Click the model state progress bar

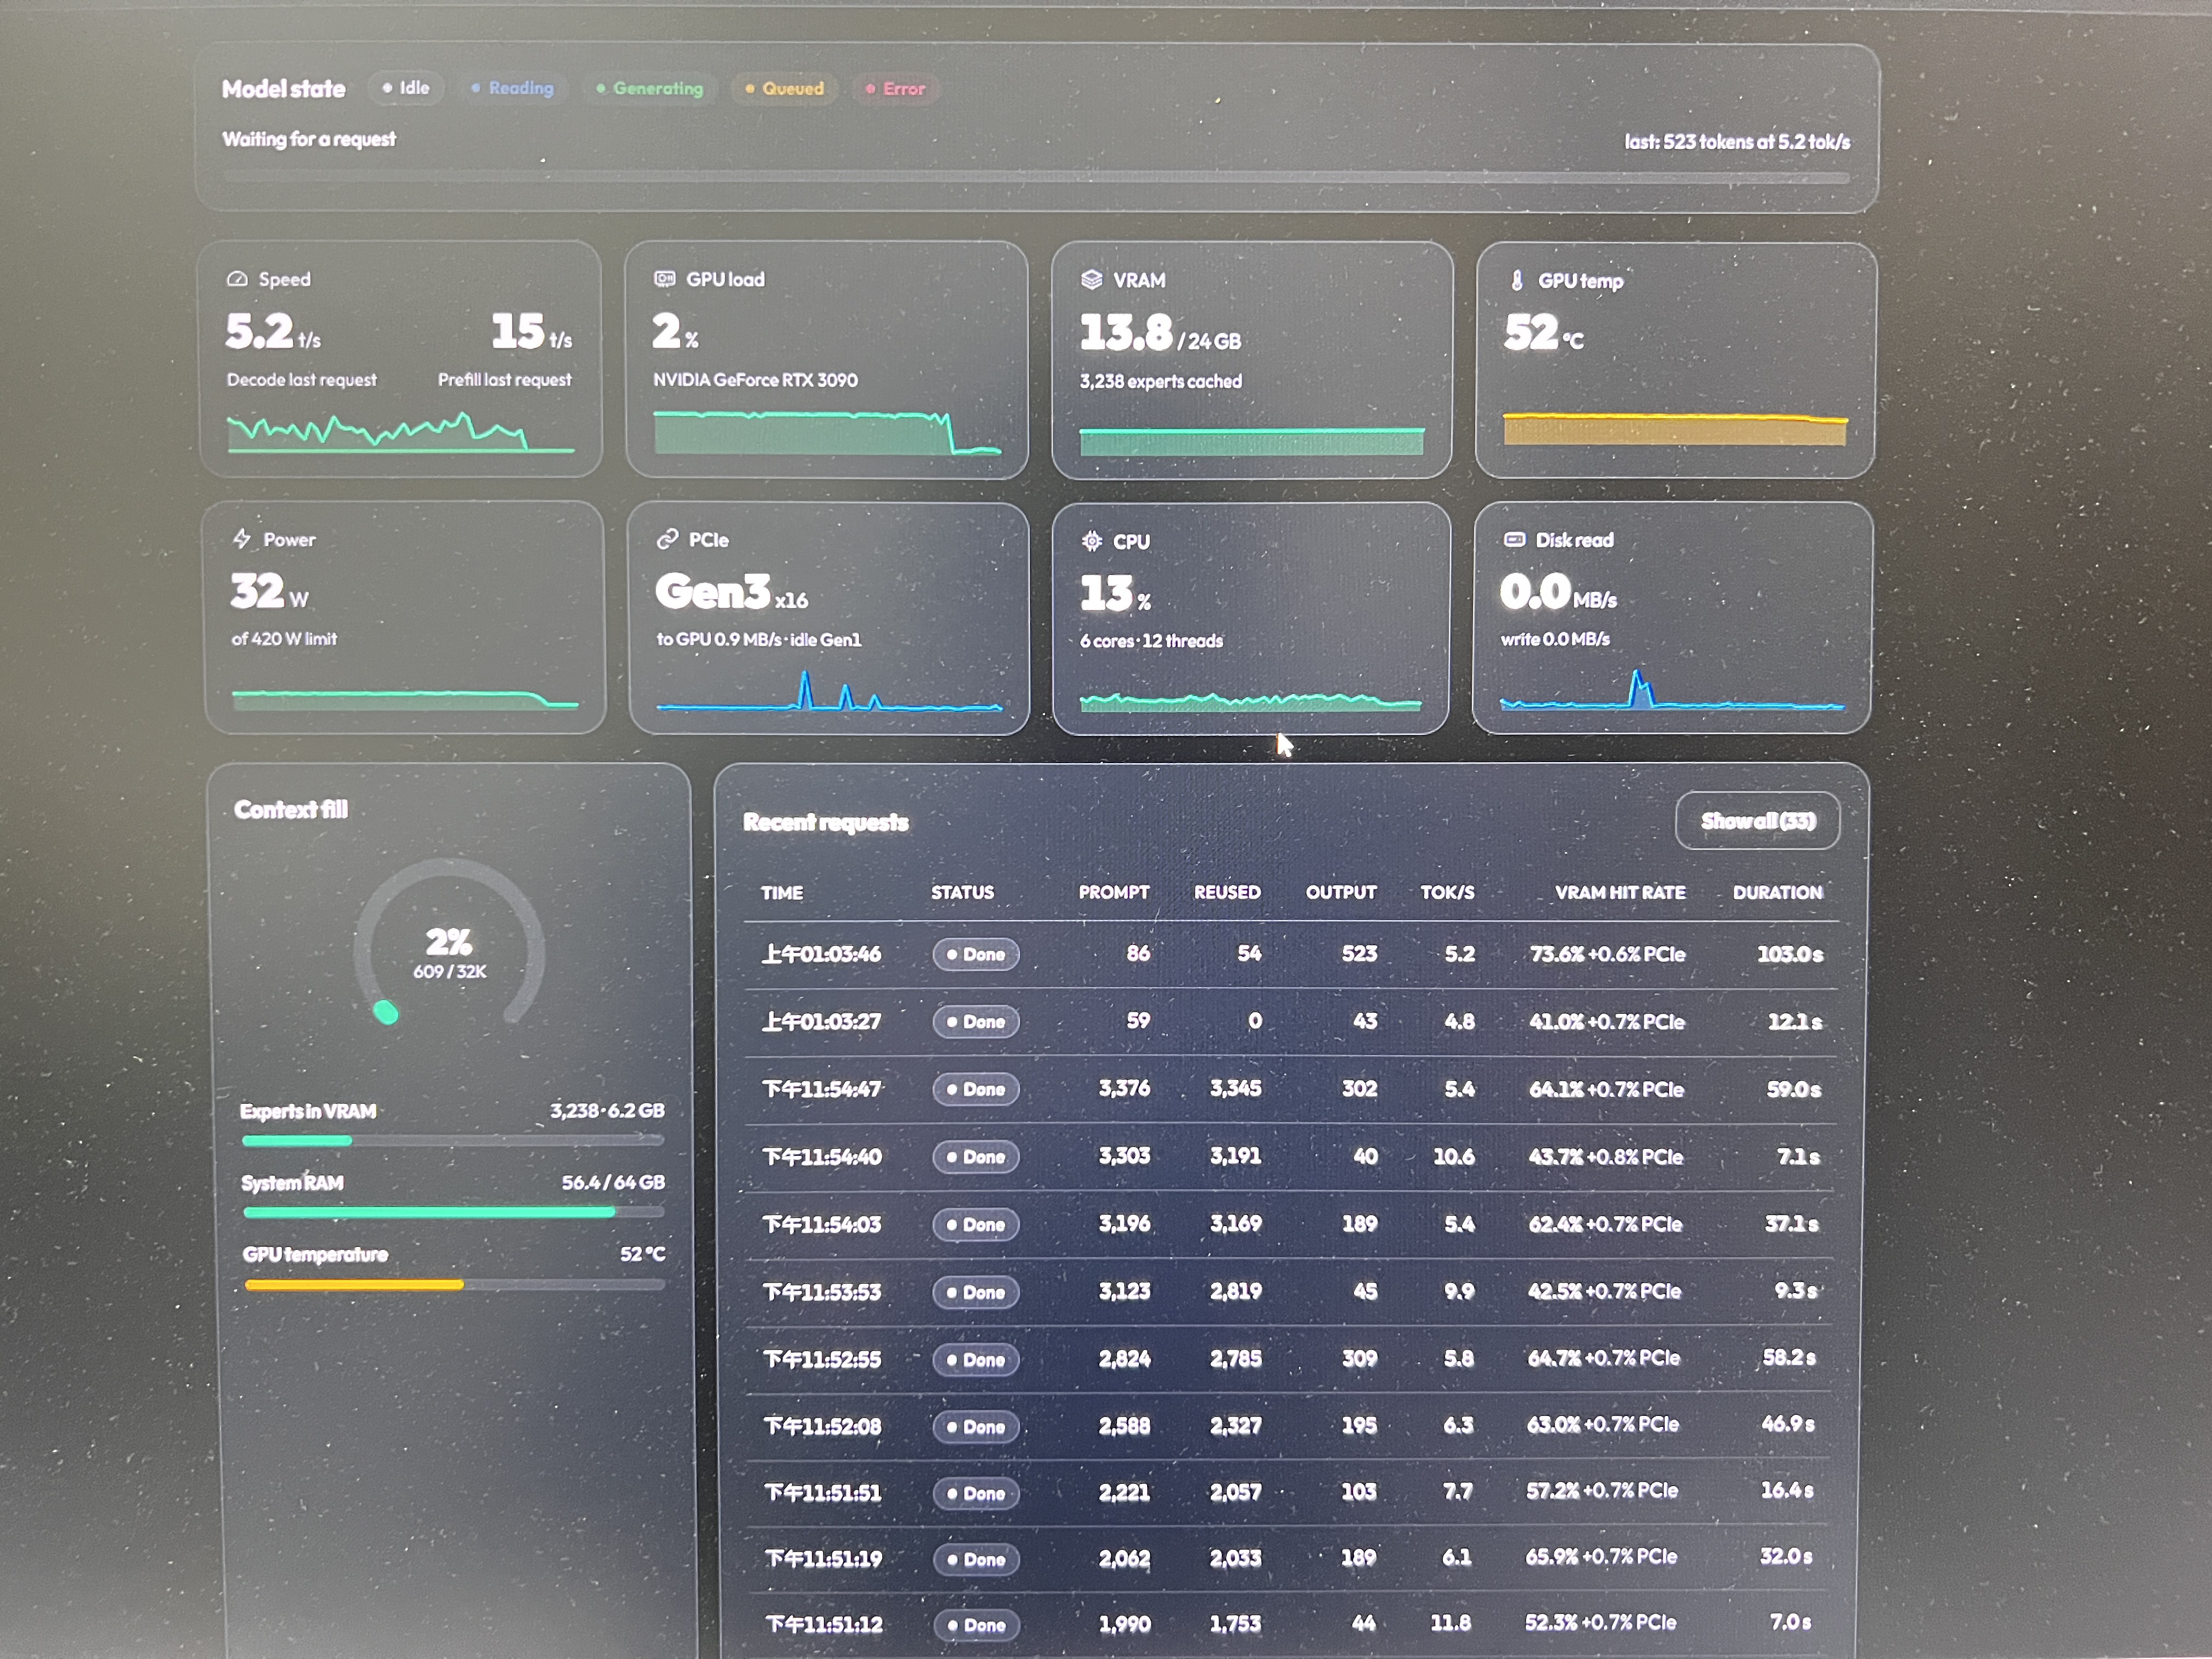pos(1036,177)
